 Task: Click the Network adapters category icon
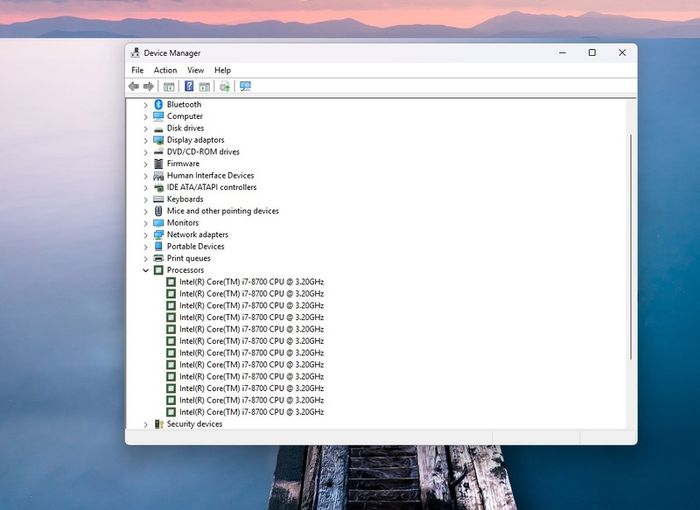pos(158,234)
